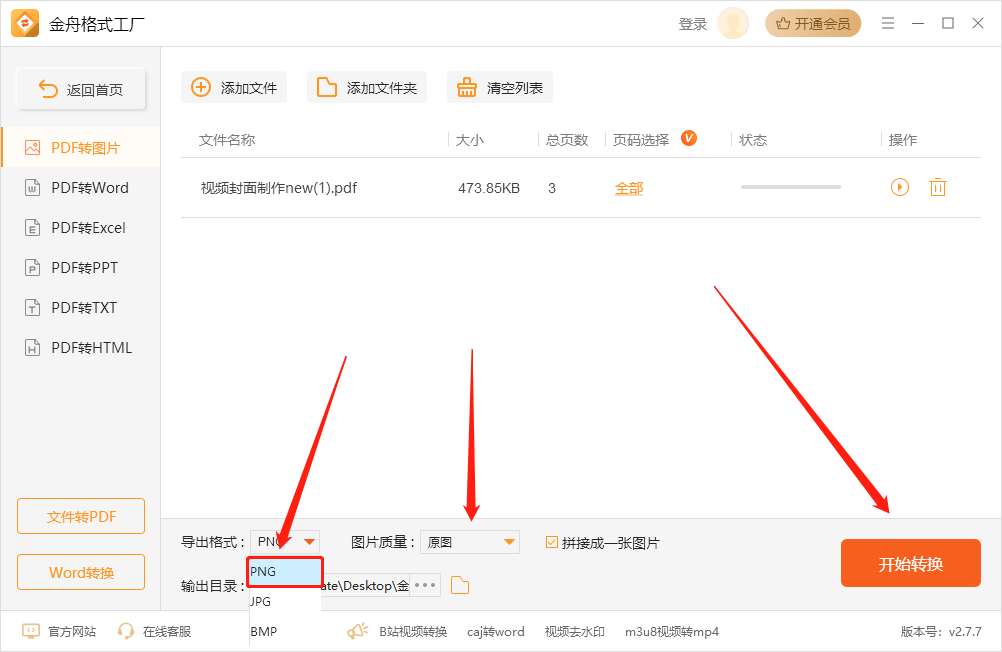Toggle the 拼接成一张图片 checkbox
The height and width of the screenshot is (652, 1002).
coord(552,542)
